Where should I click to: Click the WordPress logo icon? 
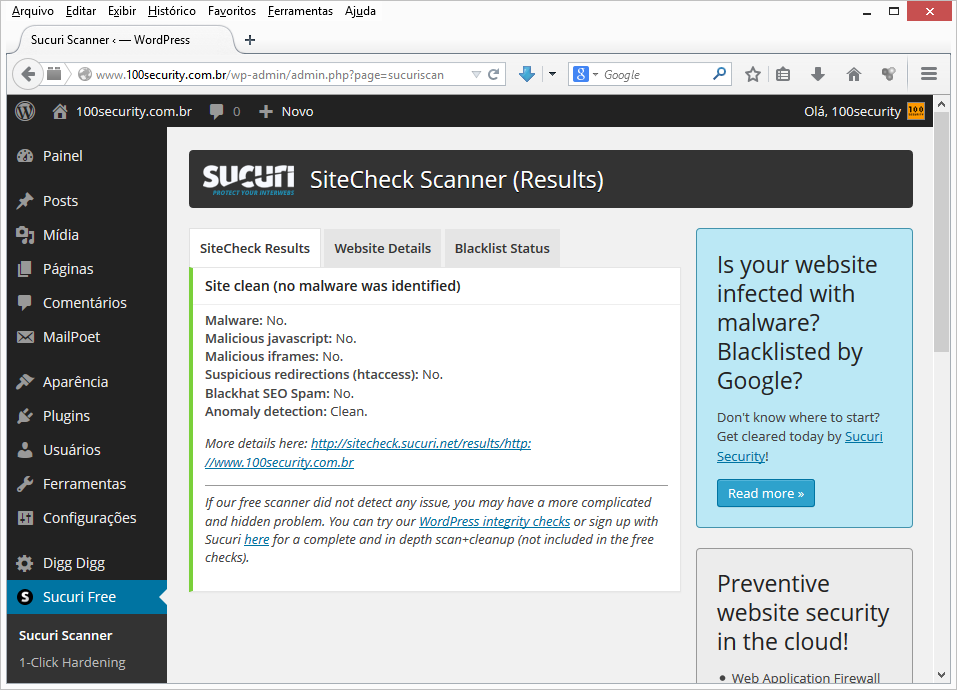pyautogui.click(x=25, y=111)
